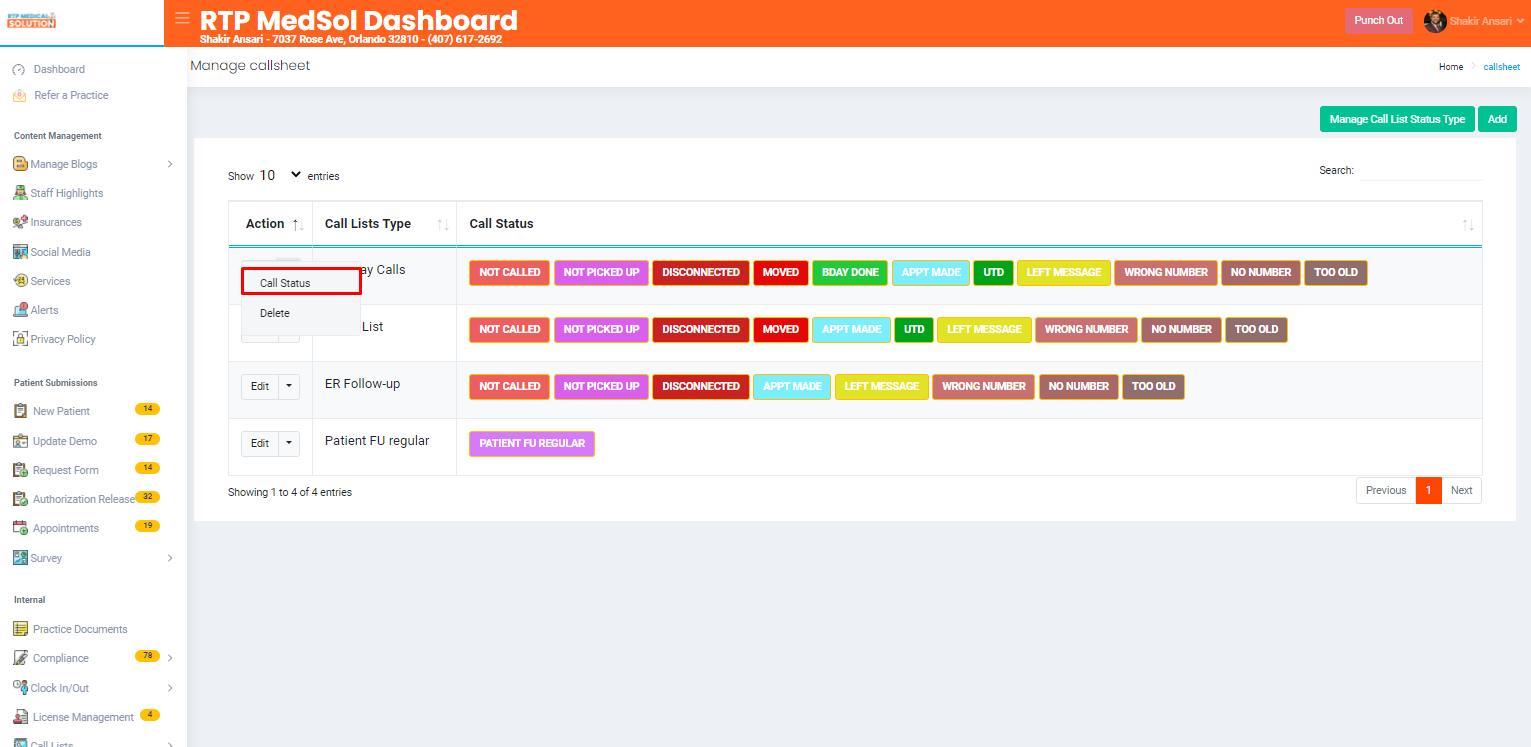This screenshot has height=747, width=1531.
Task: Click the callsheet breadcrumb link
Action: point(1501,67)
